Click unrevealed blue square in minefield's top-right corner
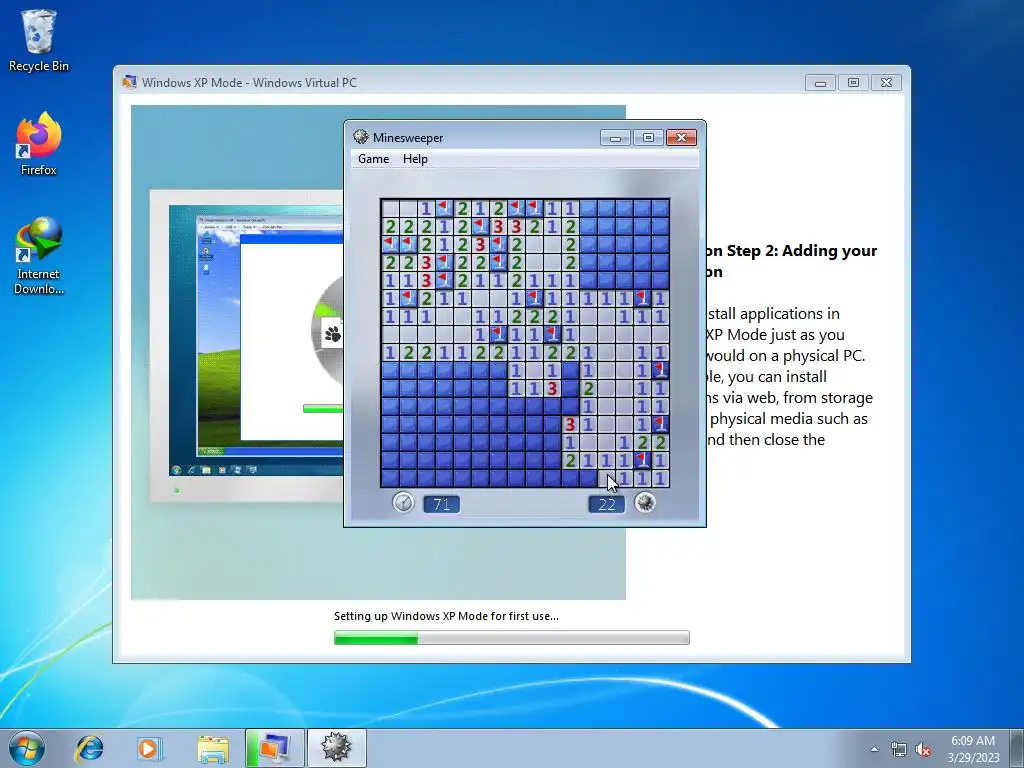Image resolution: width=1024 pixels, height=768 pixels. tap(660, 208)
